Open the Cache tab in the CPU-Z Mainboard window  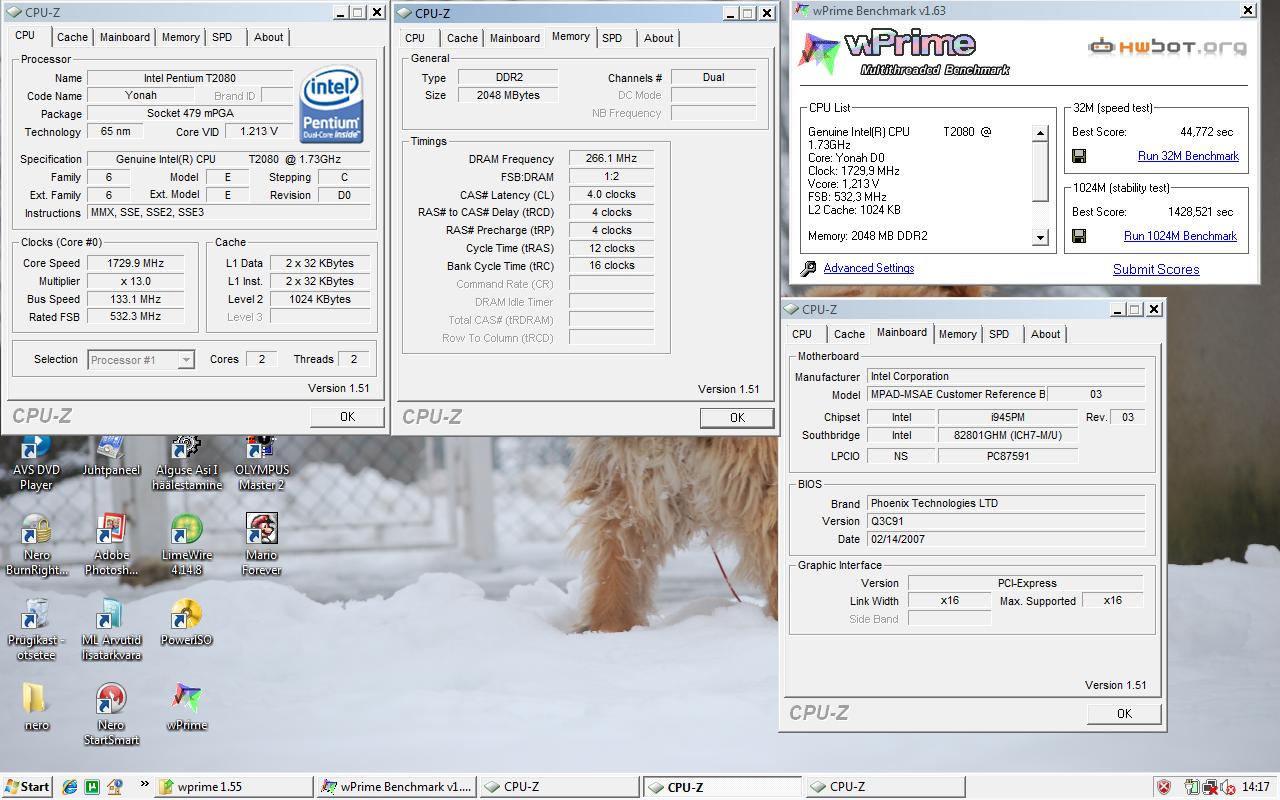[849, 334]
